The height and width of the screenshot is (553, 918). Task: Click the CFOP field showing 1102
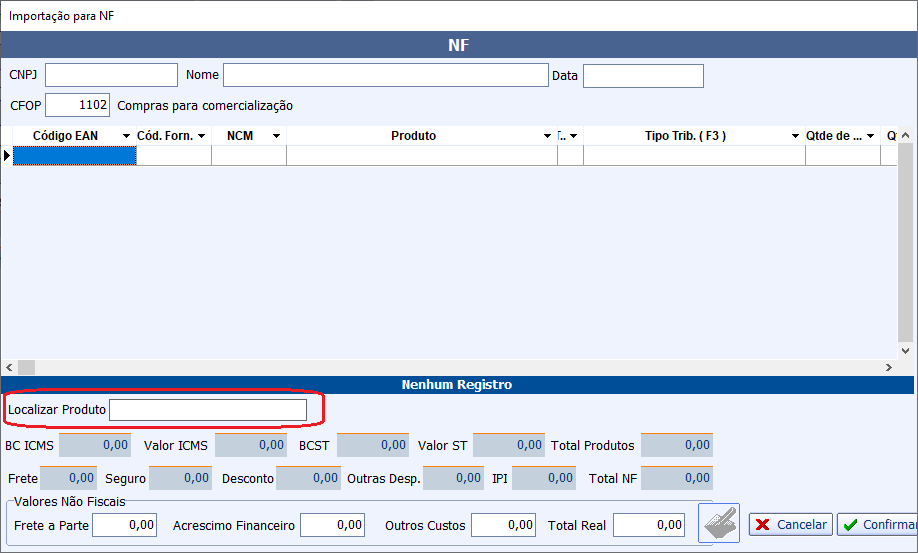coord(77,106)
